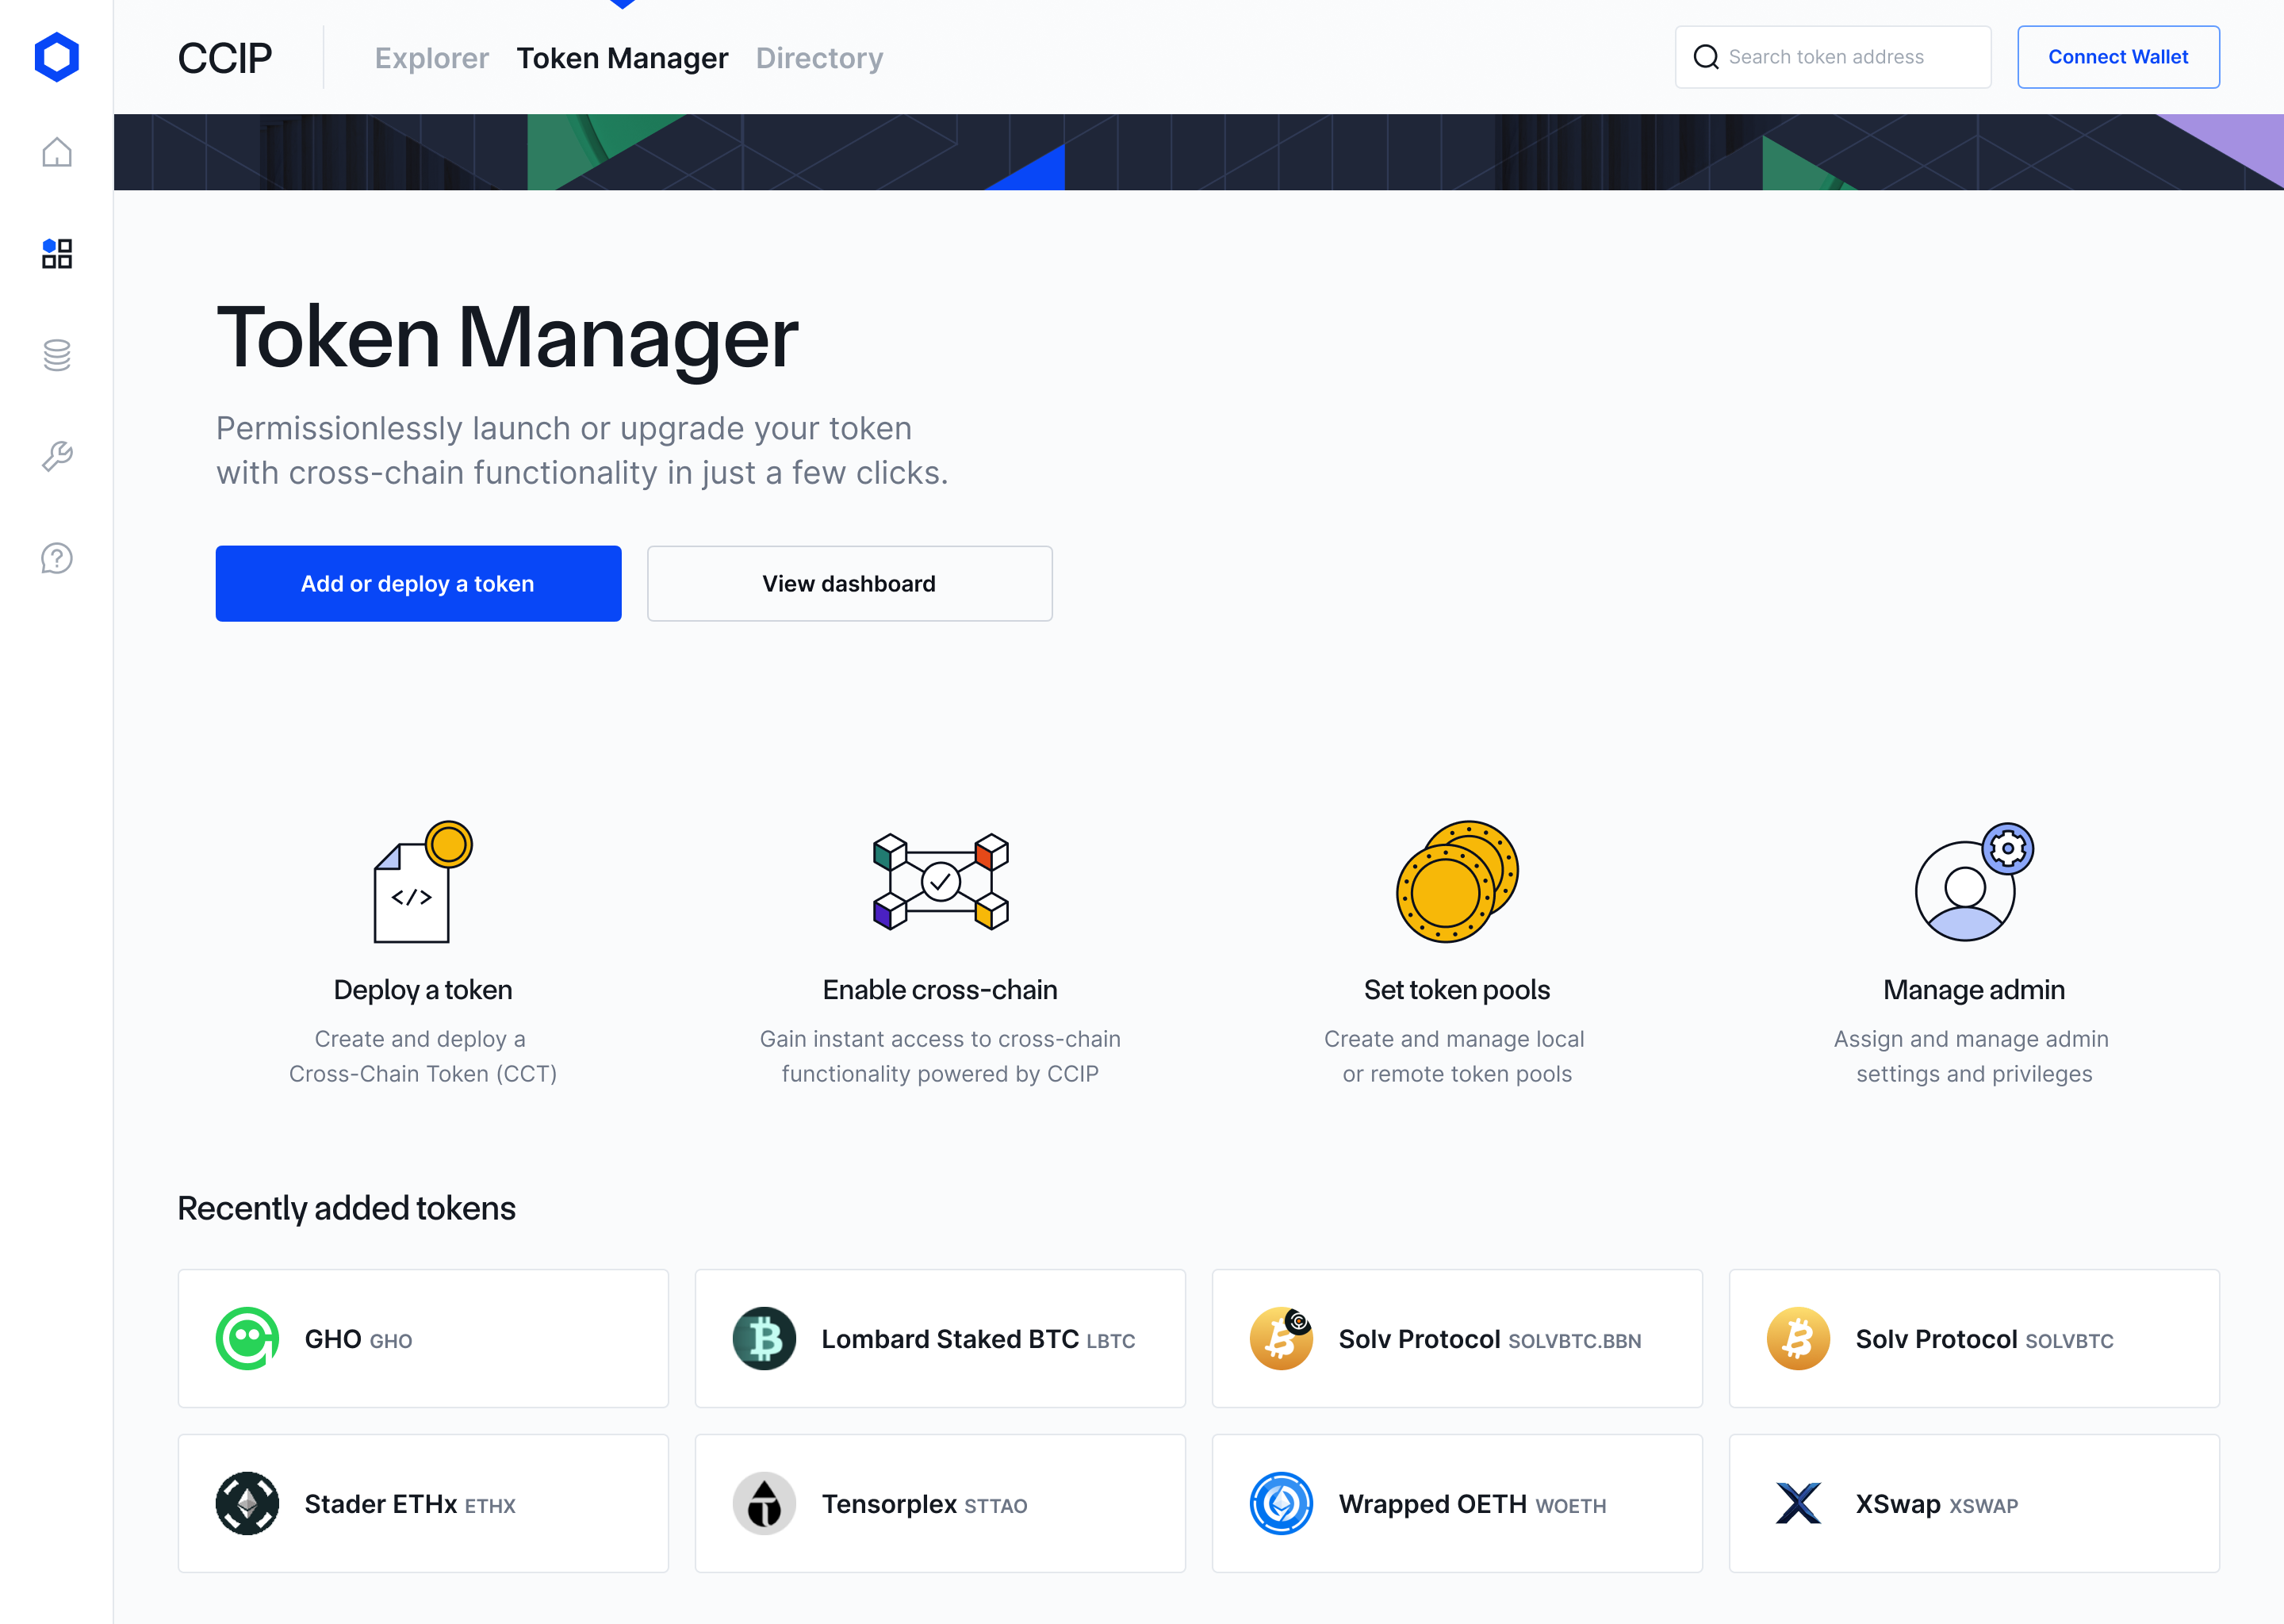Select the Wrapped OETH token card
2284x1624 pixels.
pyautogui.click(x=1458, y=1501)
